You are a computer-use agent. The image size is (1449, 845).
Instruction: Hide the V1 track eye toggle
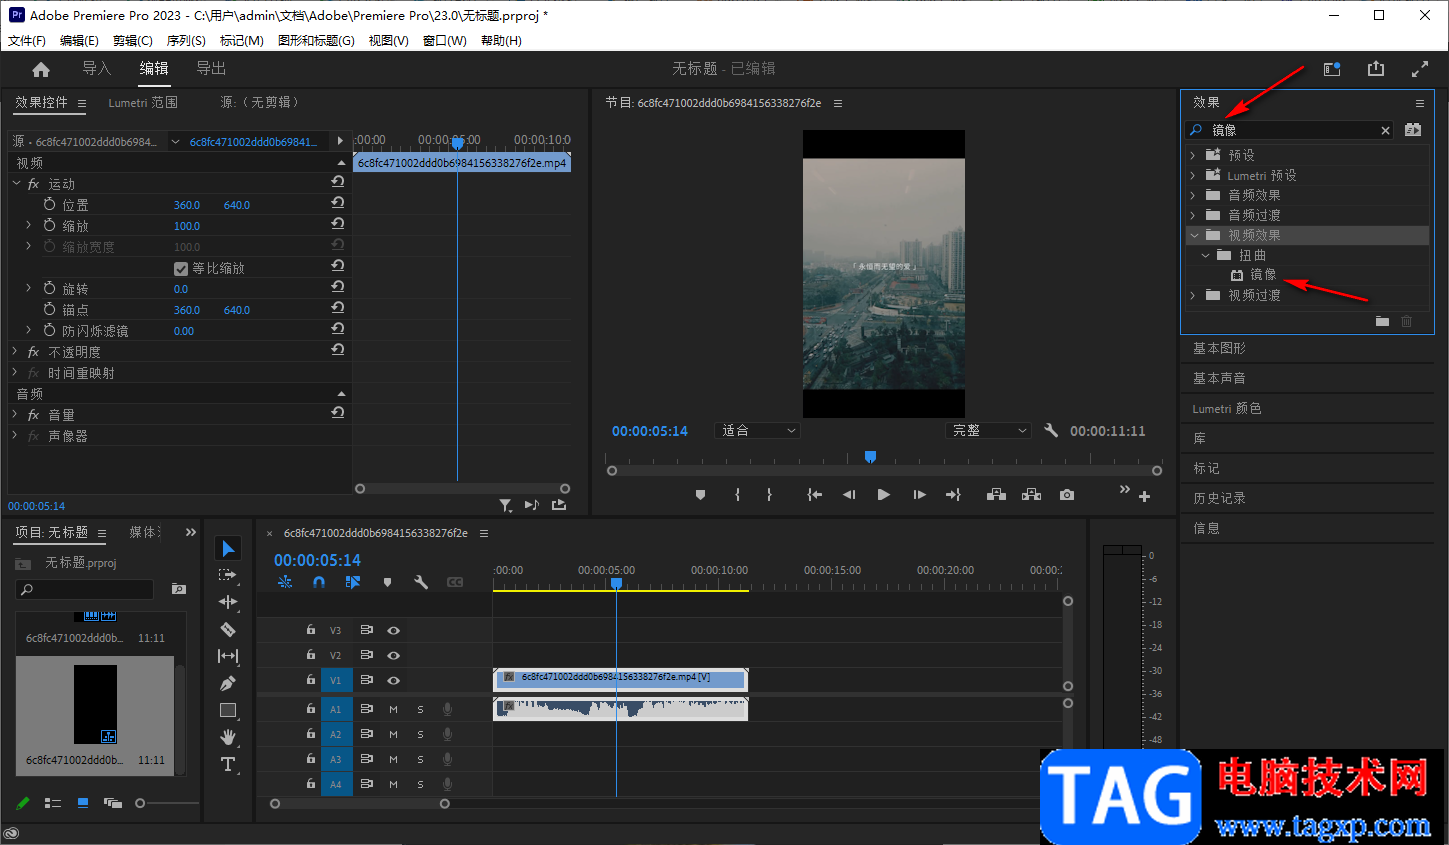pos(394,680)
